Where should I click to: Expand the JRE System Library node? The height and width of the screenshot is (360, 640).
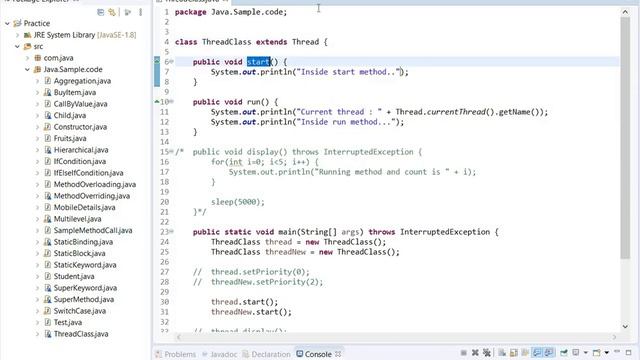tap(17, 35)
